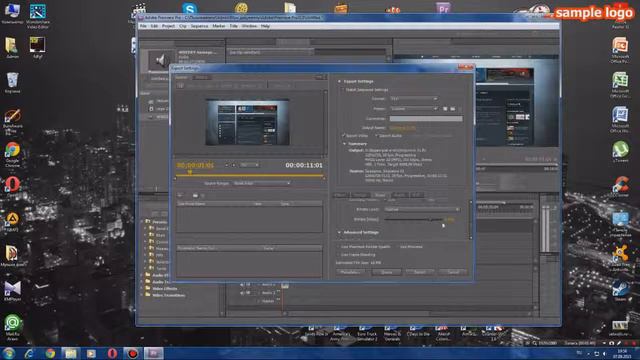The height and width of the screenshot is (360, 640).
Task: Click the Comments input field
Action: [x=426, y=119]
